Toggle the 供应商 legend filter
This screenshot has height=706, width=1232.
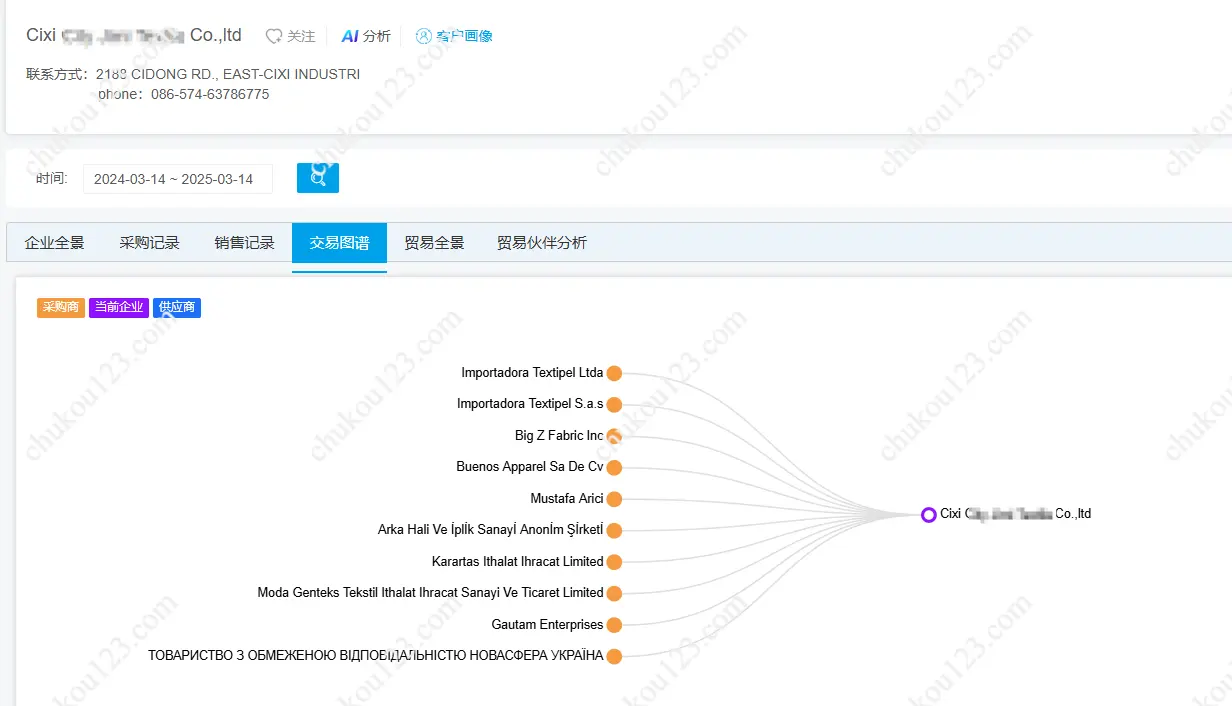[x=177, y=308]
